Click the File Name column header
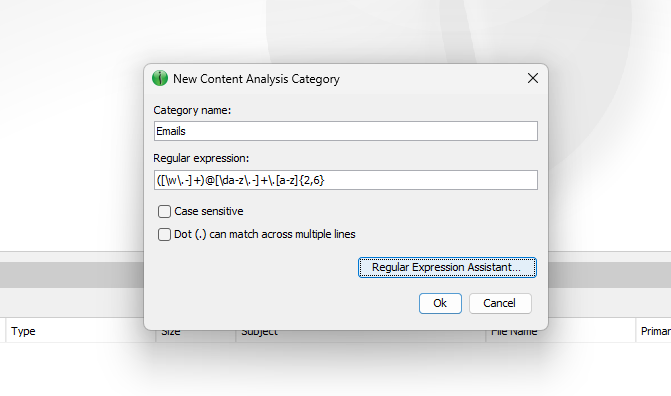 click(x=514, y=333)
